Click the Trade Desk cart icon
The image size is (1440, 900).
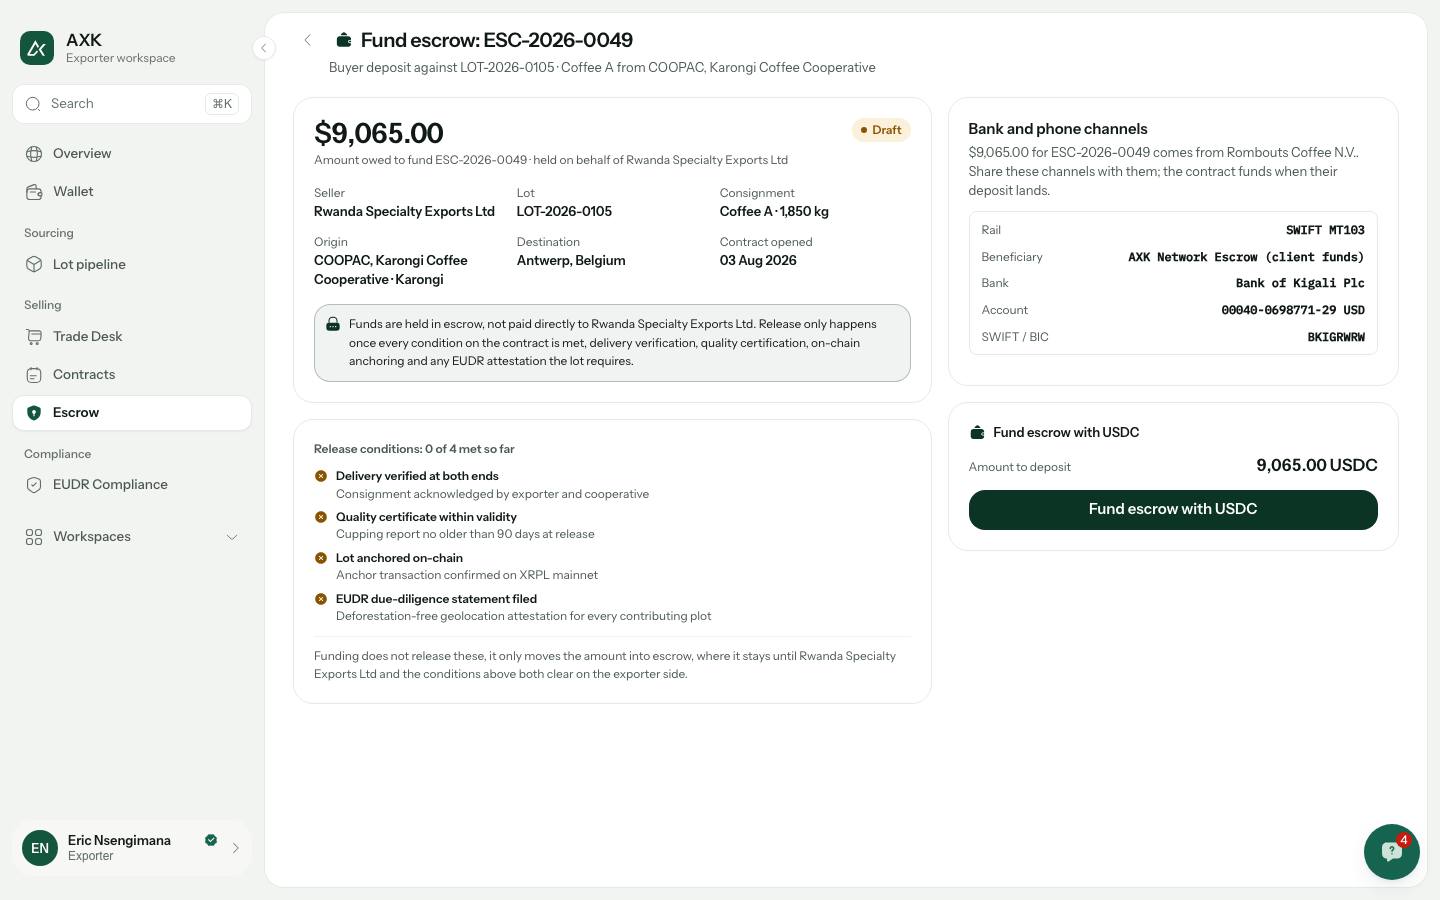[34, 337]
